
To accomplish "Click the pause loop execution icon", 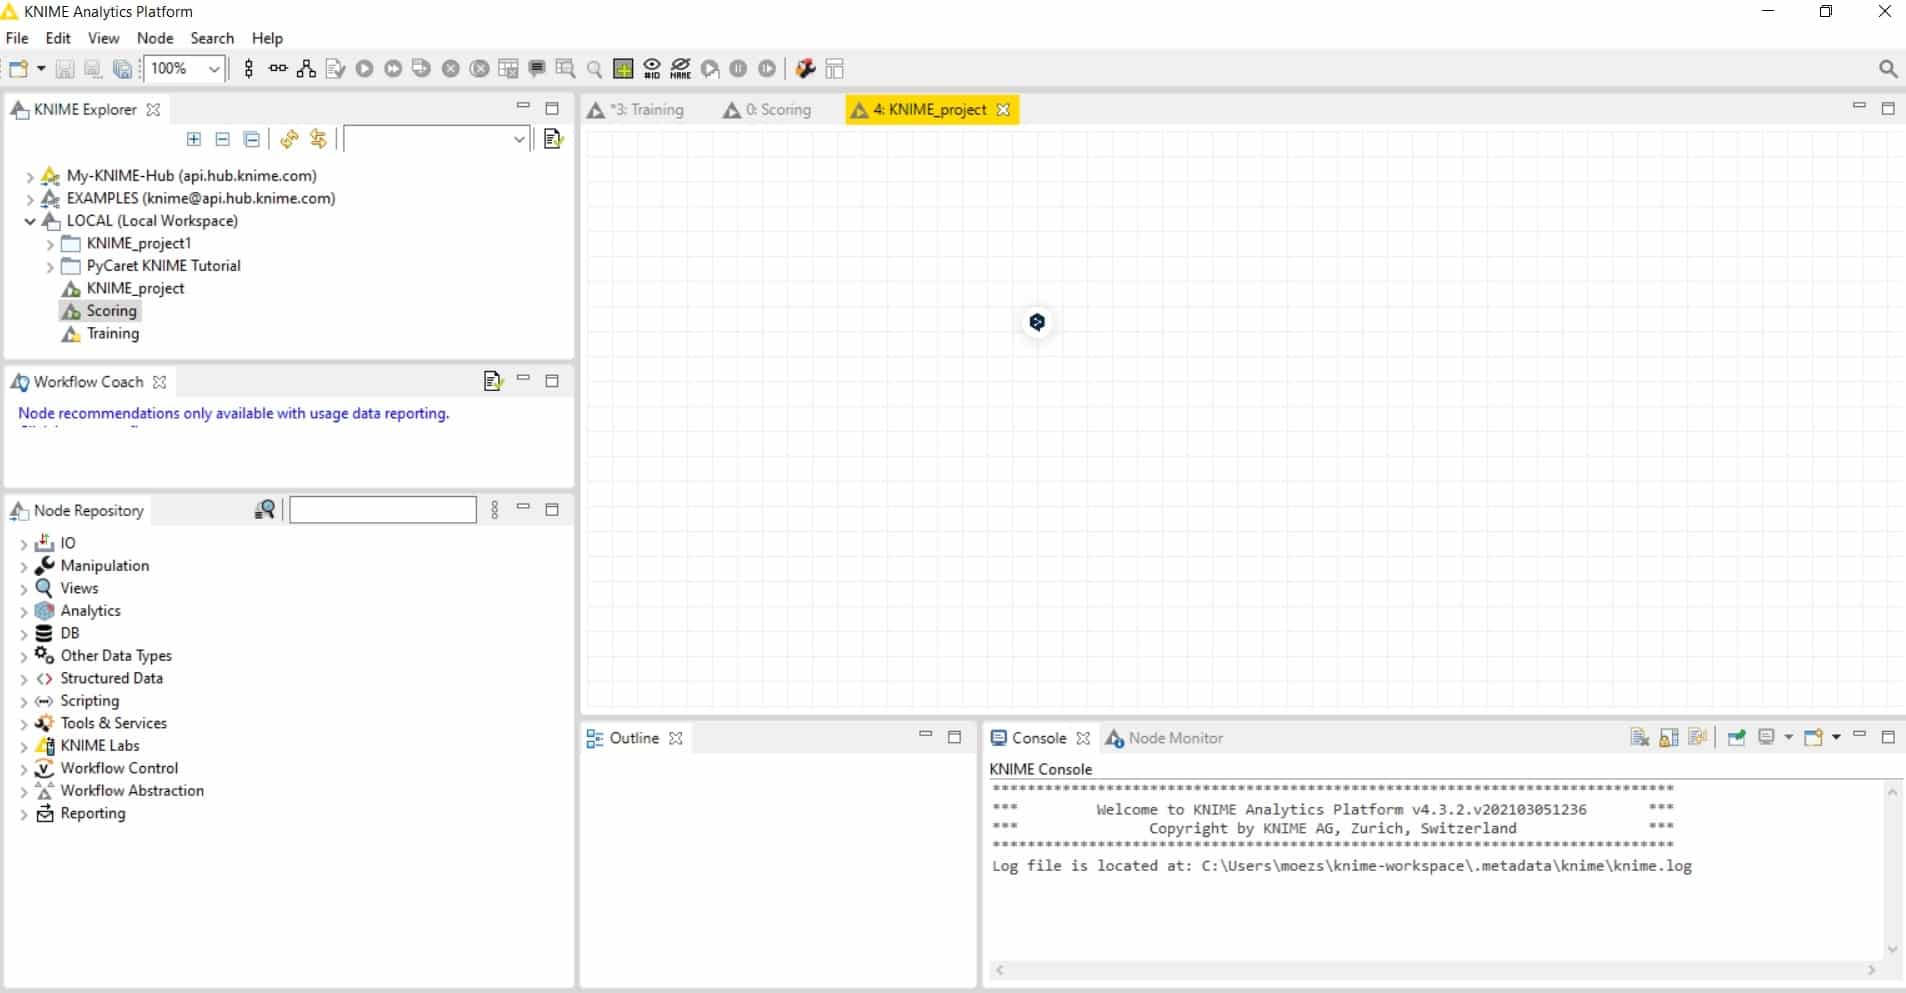I will tap(739, 69).
